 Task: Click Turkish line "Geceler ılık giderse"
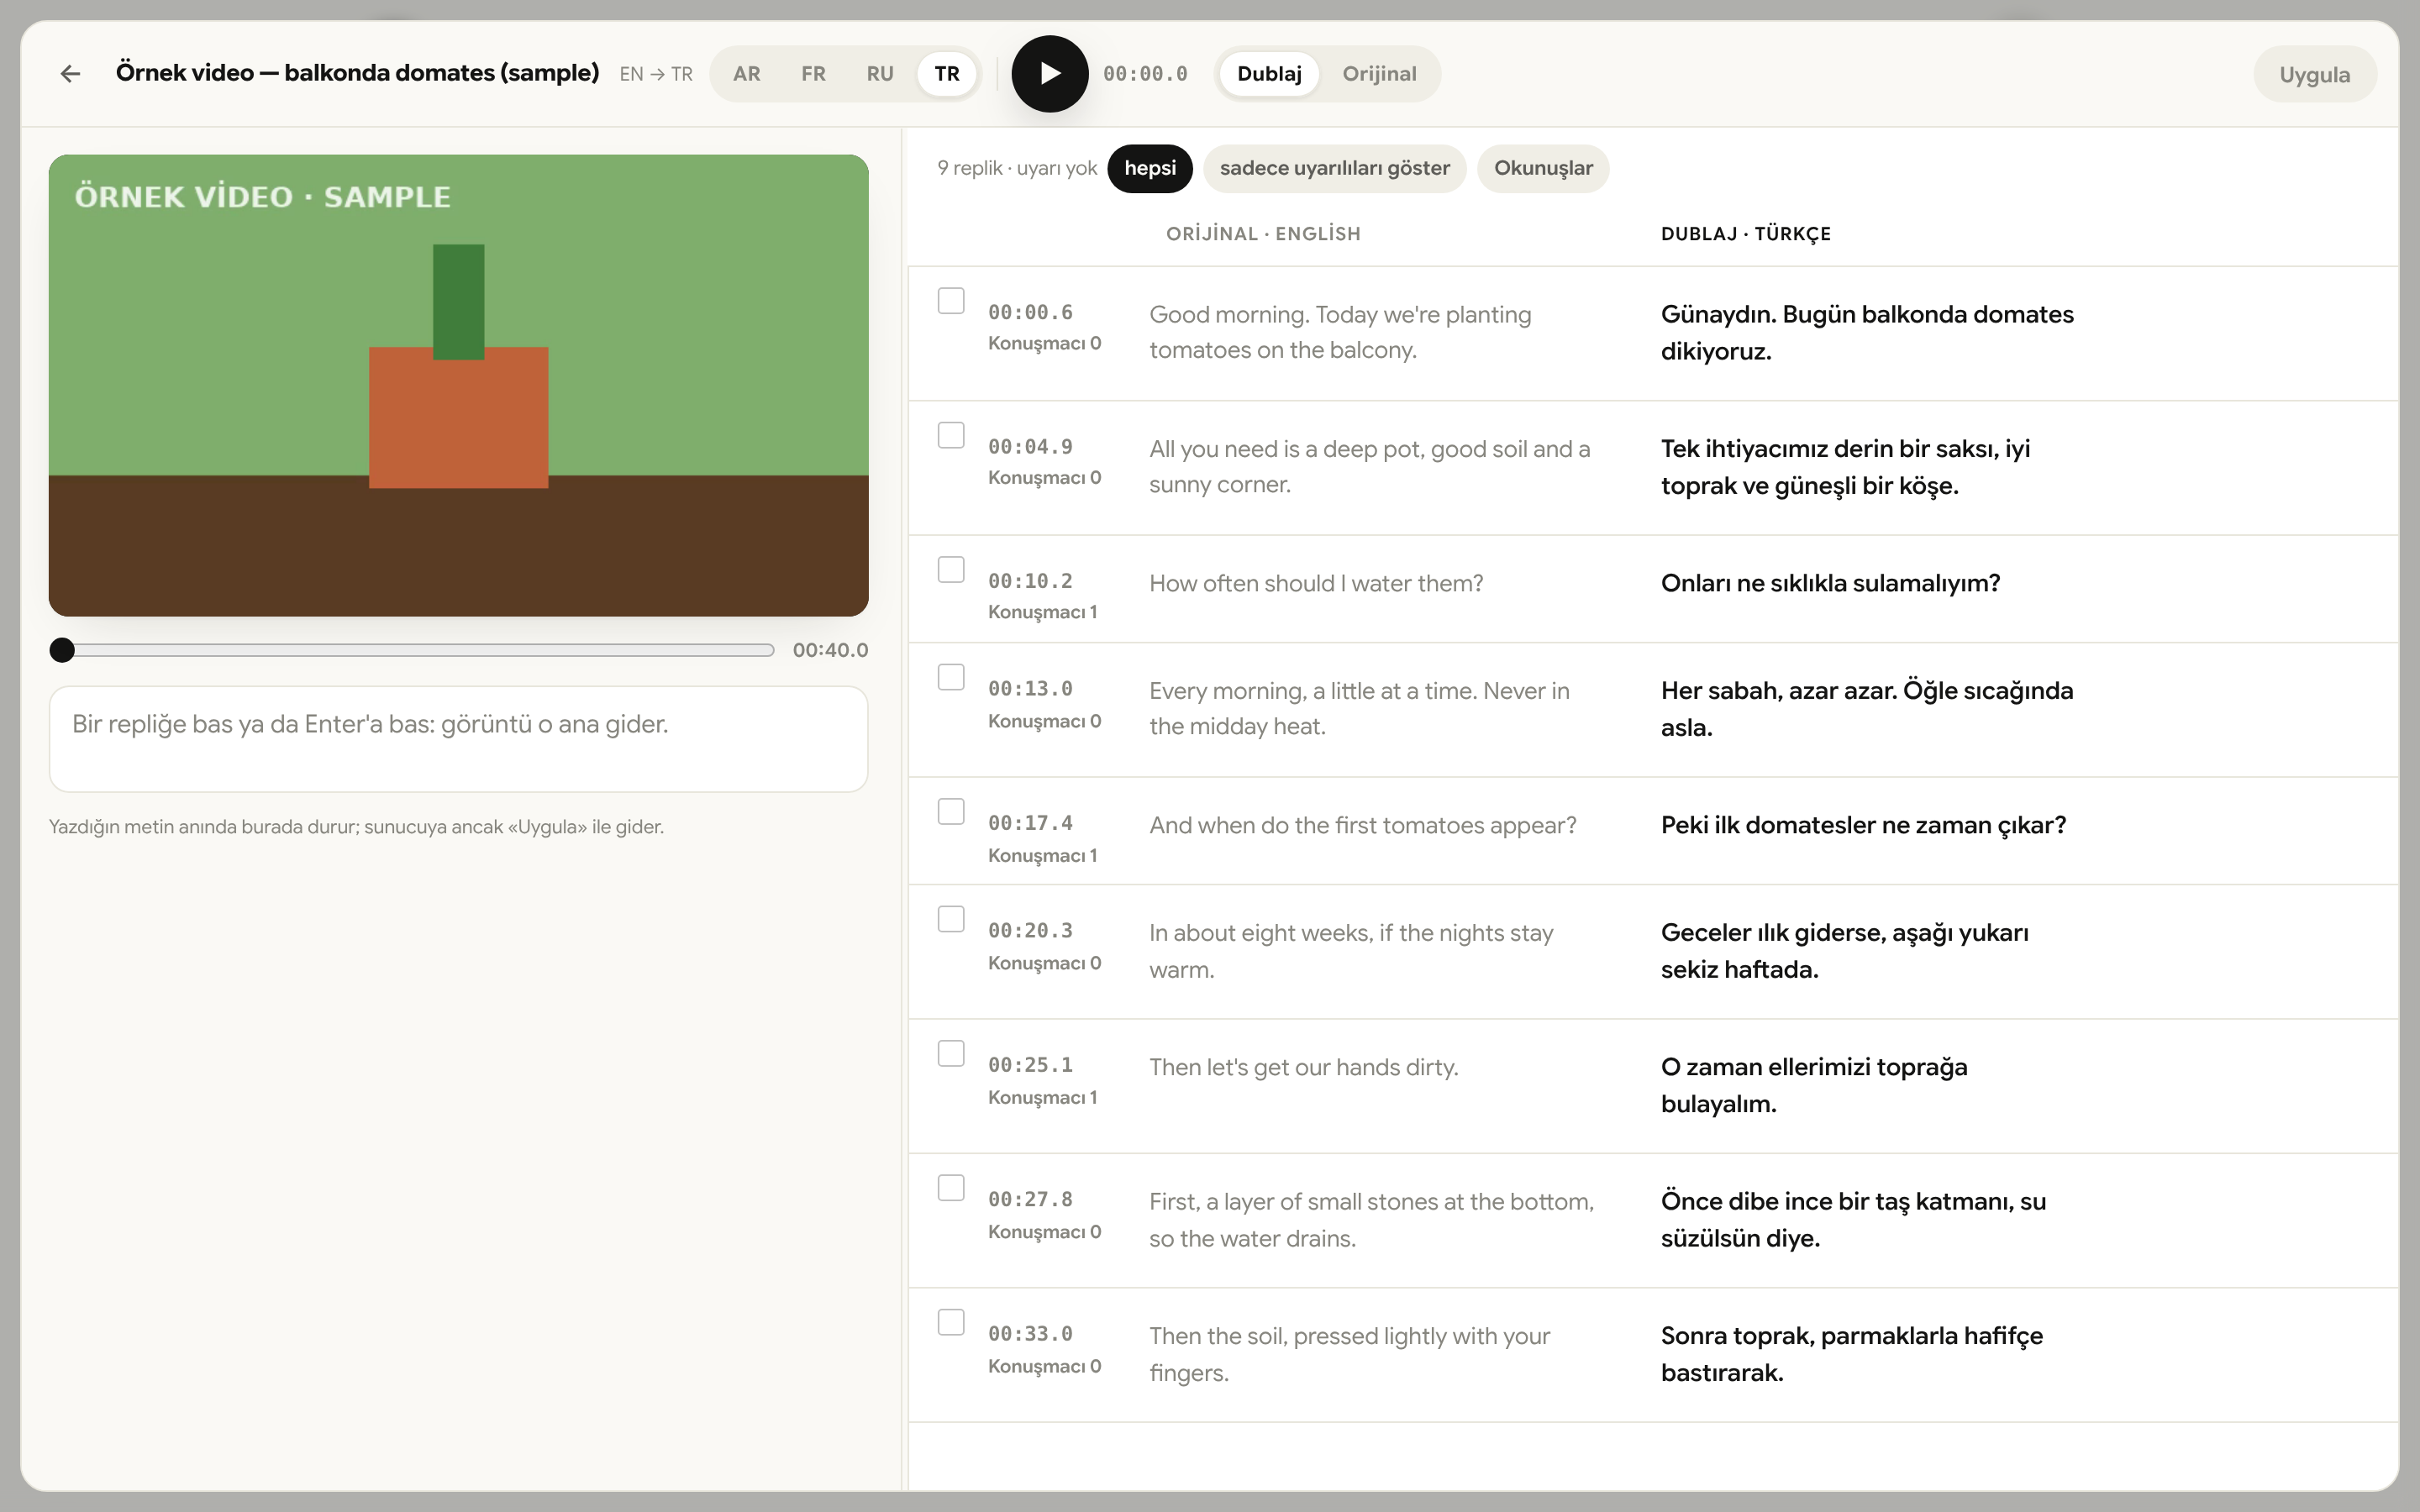1845,951
